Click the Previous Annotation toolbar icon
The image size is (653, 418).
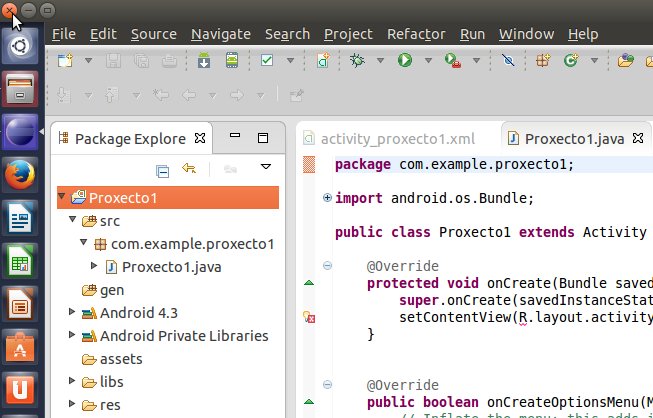pos(111,95)
